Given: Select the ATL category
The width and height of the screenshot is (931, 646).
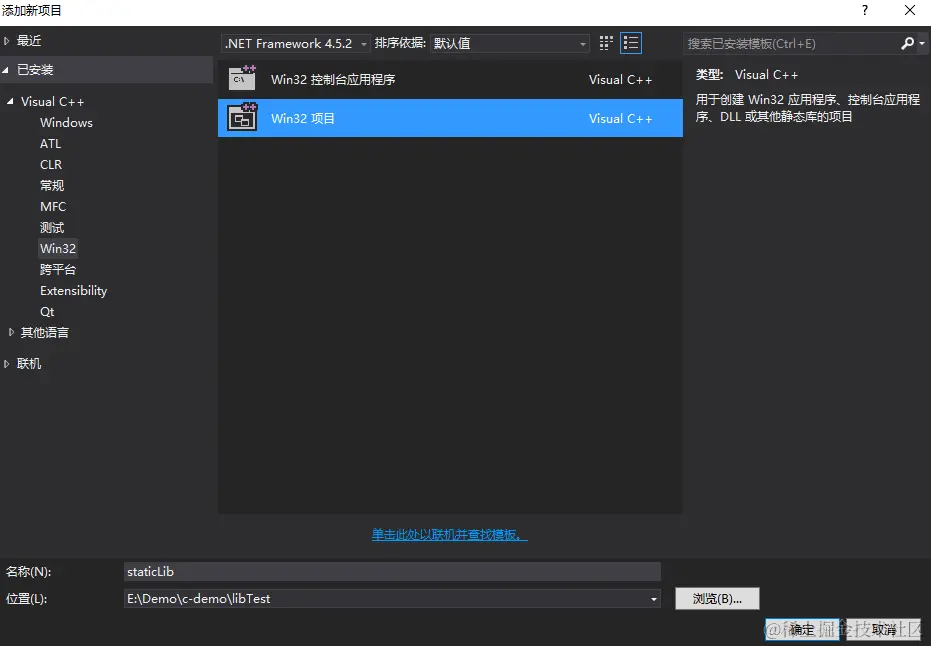Looking at the screenshot, I should pos(50,144).
